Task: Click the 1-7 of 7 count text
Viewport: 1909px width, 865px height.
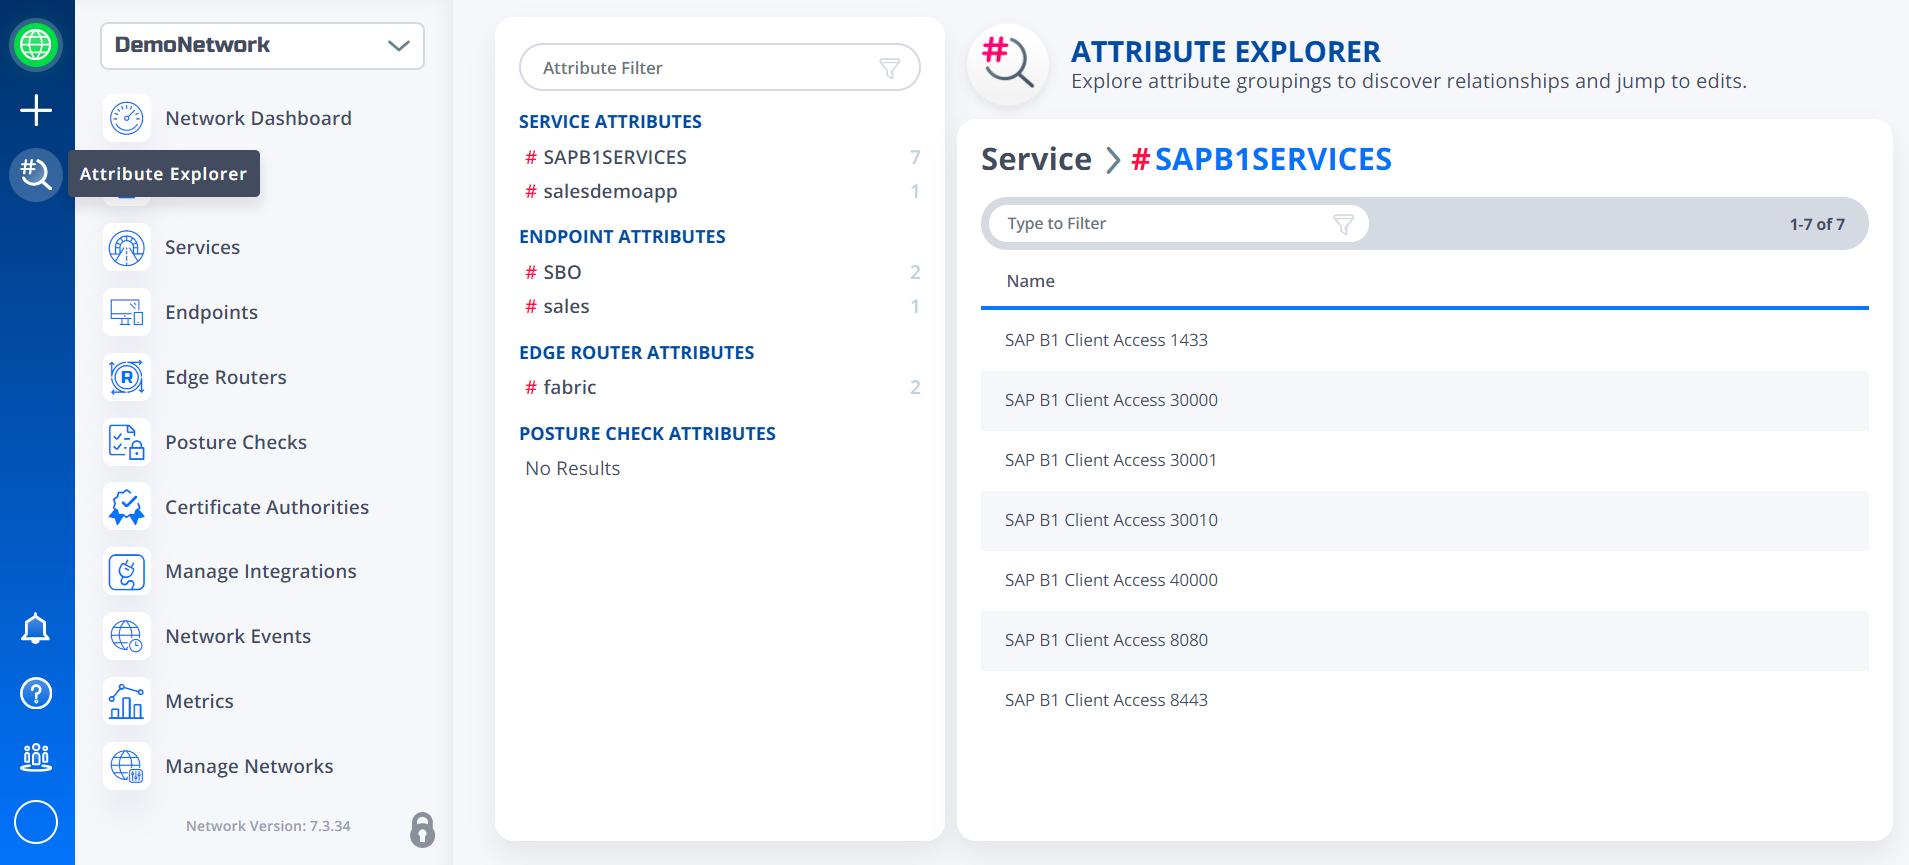Action: [1817, 224]
